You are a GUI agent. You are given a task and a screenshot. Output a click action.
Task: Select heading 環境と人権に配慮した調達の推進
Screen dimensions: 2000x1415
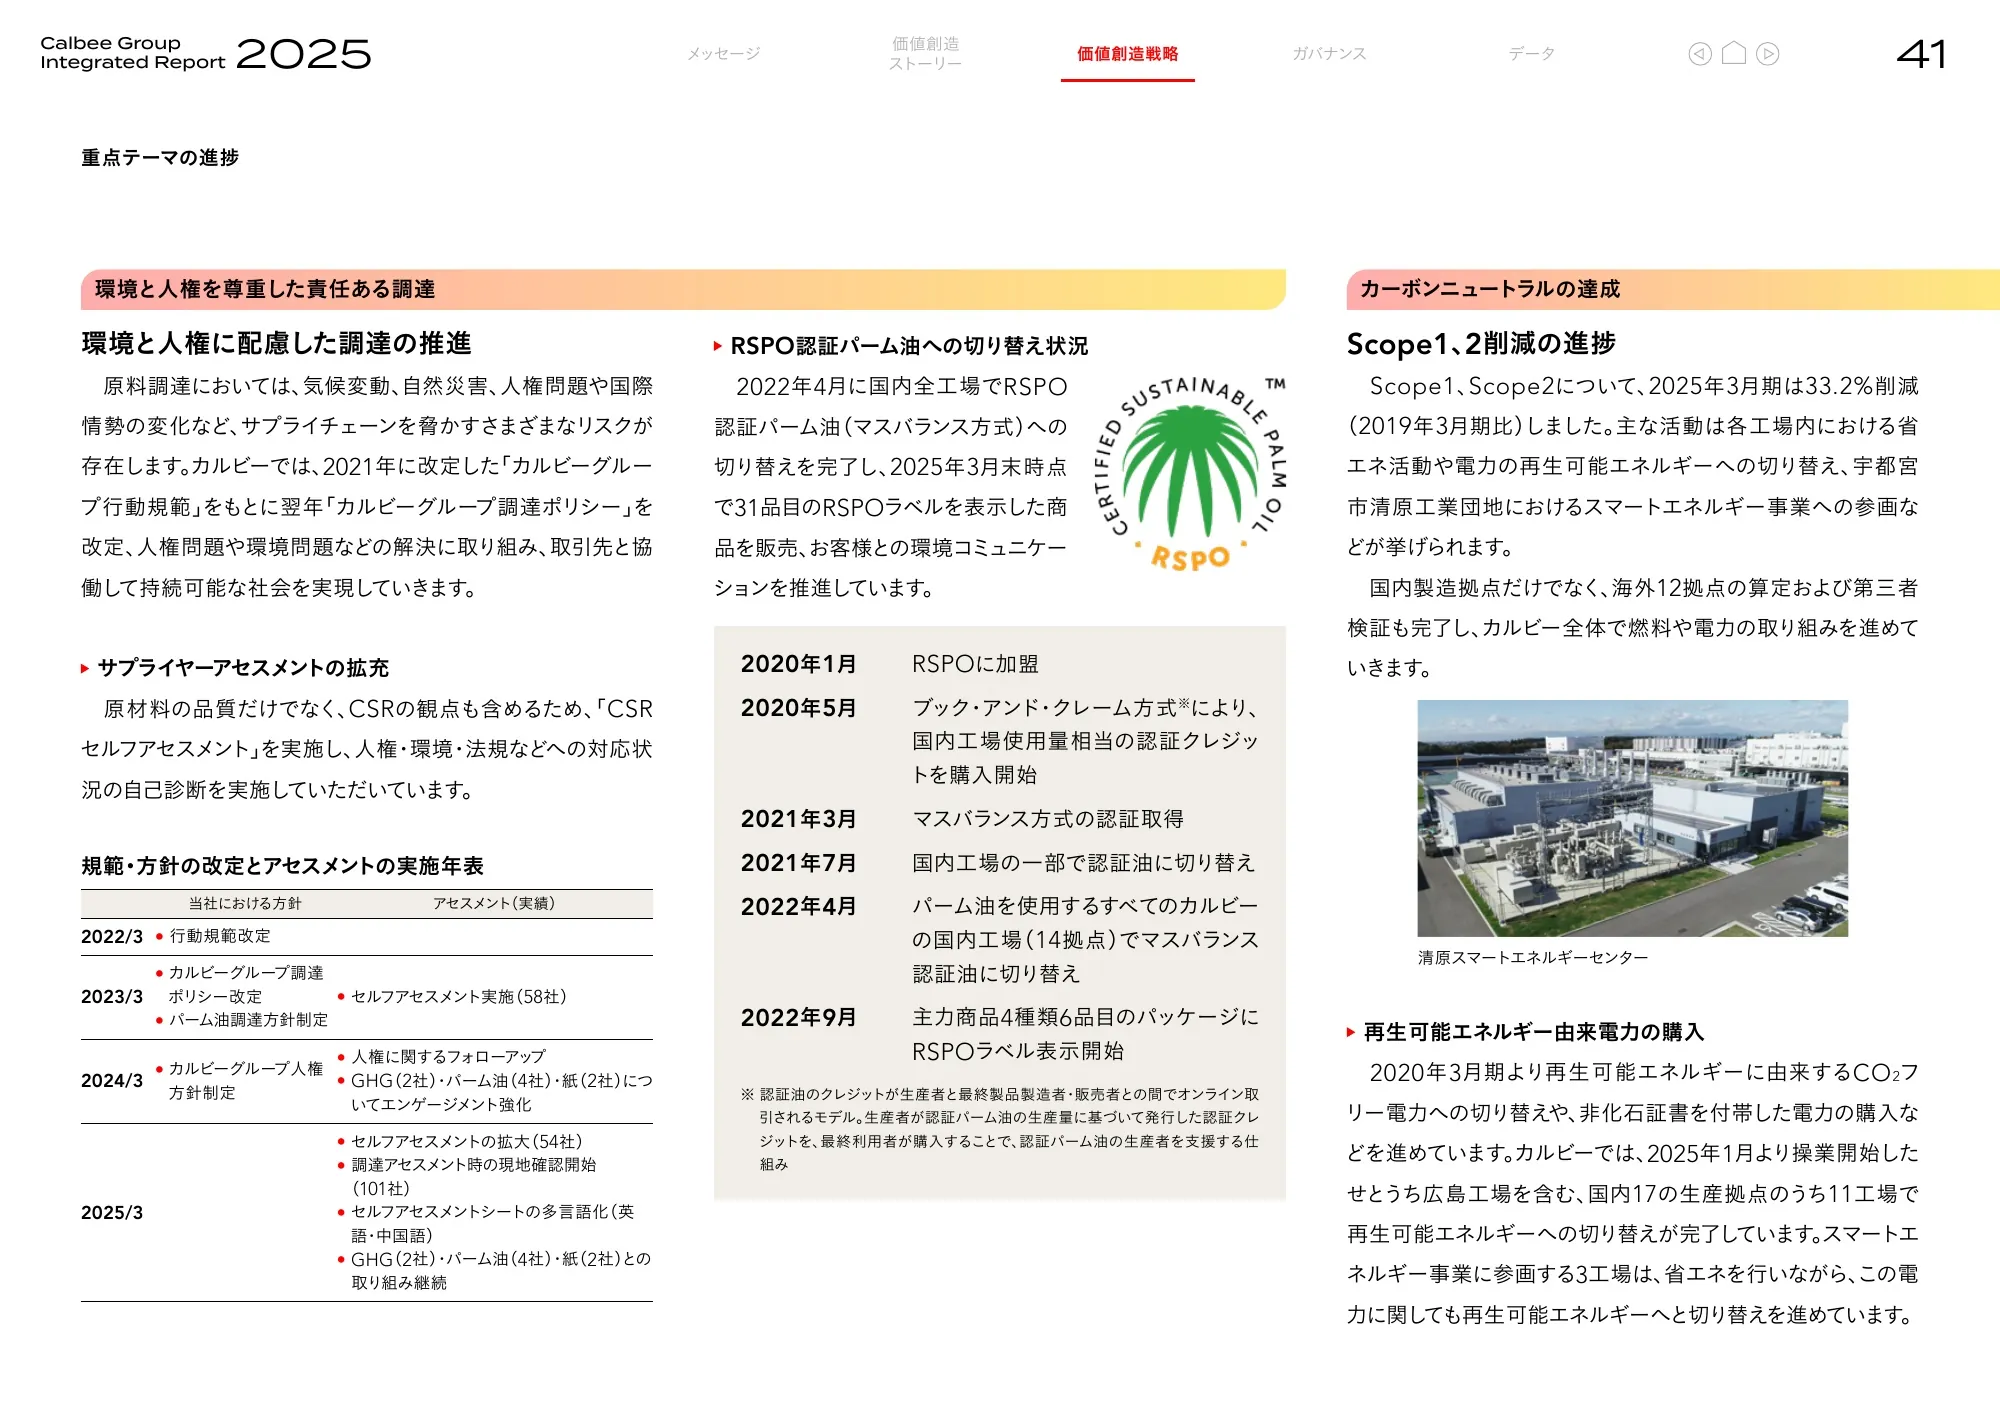[276, 343]
